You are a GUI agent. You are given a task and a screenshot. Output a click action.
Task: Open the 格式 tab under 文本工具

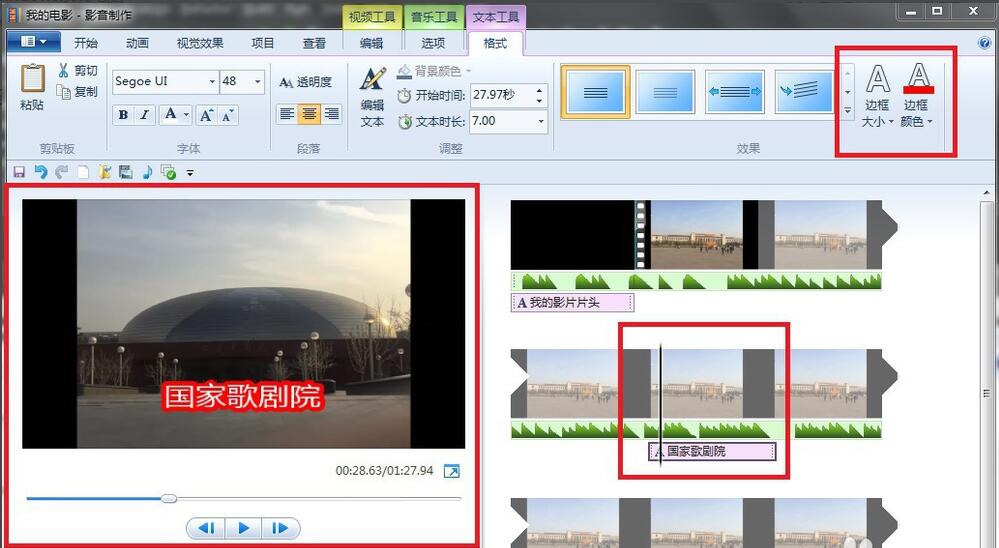(495, 43)
